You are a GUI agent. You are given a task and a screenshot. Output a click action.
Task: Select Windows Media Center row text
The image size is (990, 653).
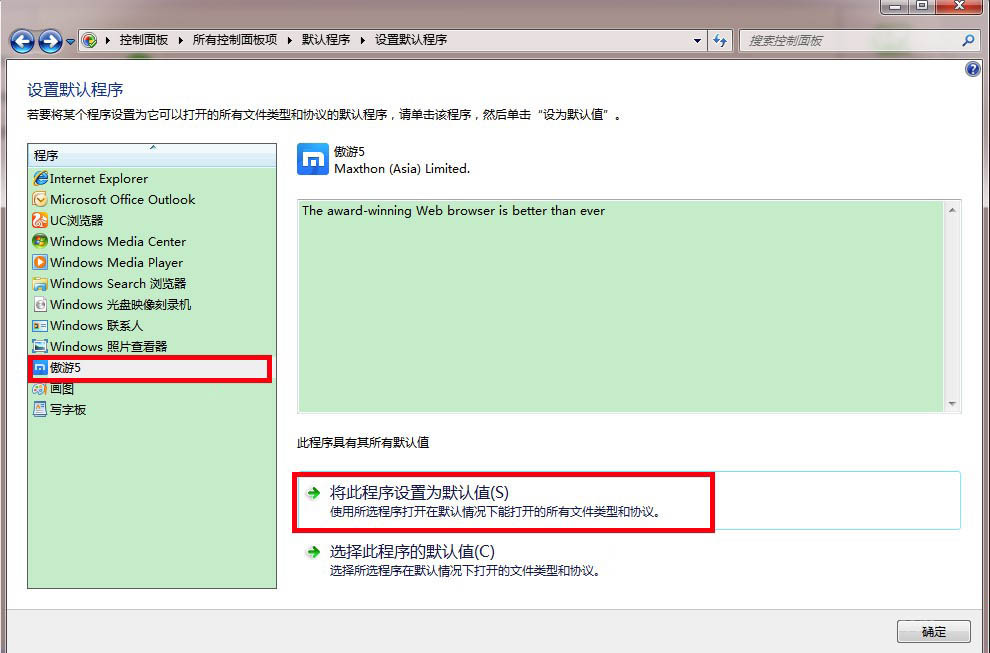click(x=118, y=241)
